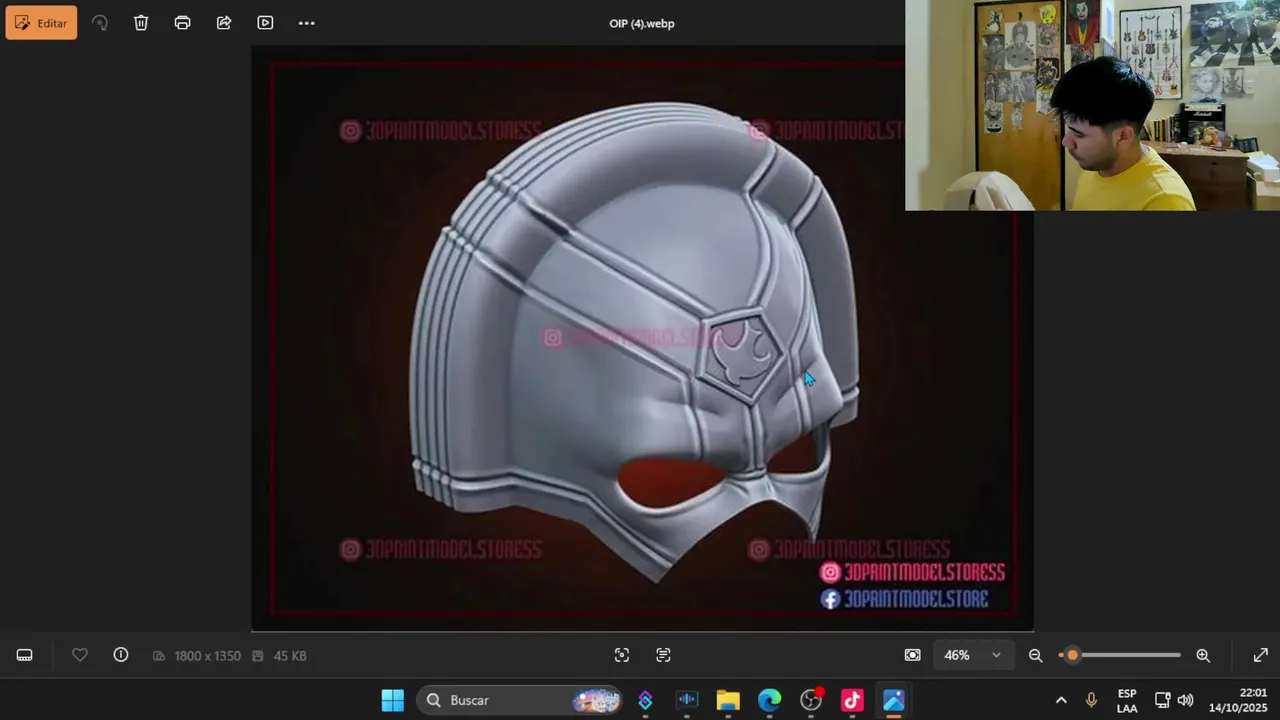The height and width of the screenshot is (720, 1280).
Task: Open TikTok from the taskbar
Action: point(852,700)
